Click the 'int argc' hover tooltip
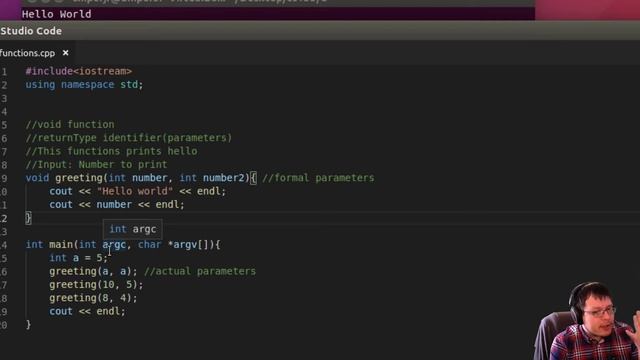Image resolution: width=640 pixels, height=360 pixels. pyautogui.click(x=133, y=229)
